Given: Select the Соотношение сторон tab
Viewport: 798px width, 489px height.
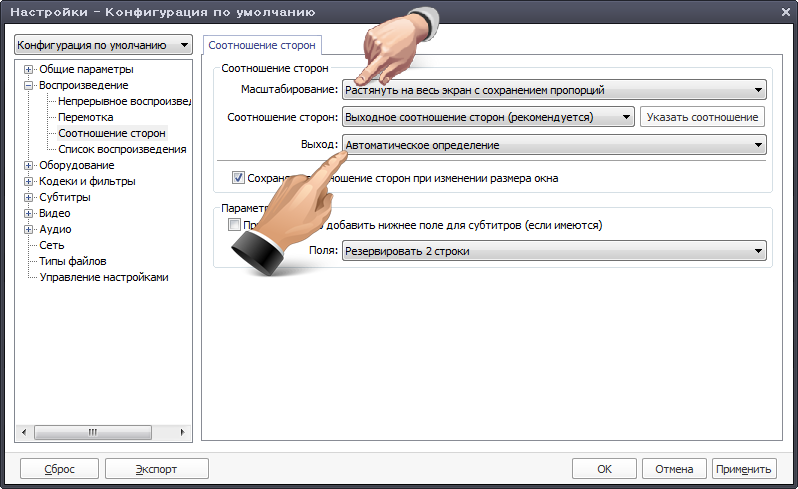Looking at the screenshot, I should [x=263, y=45].
